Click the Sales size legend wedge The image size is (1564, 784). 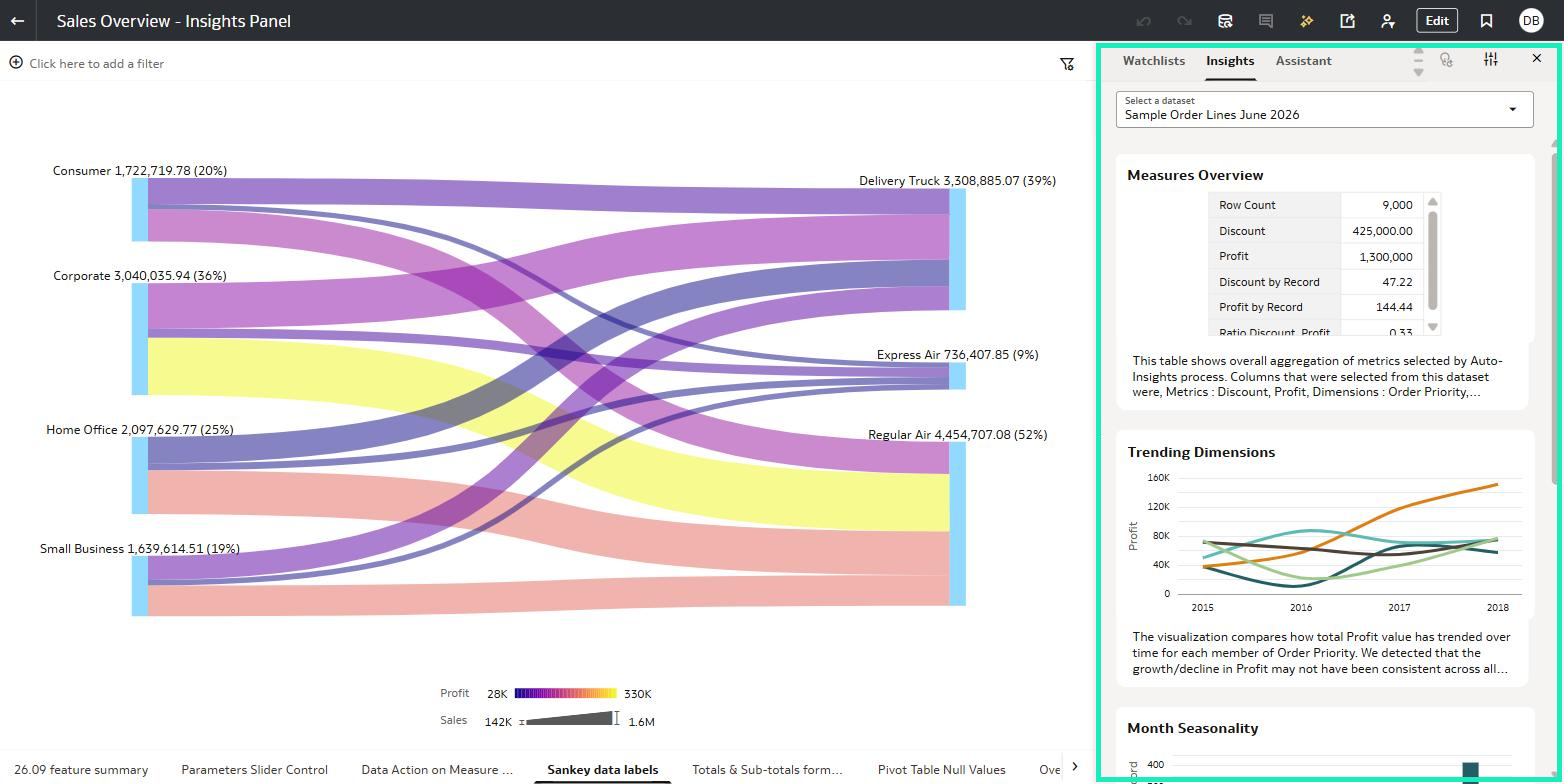click(x=568, y=718)
